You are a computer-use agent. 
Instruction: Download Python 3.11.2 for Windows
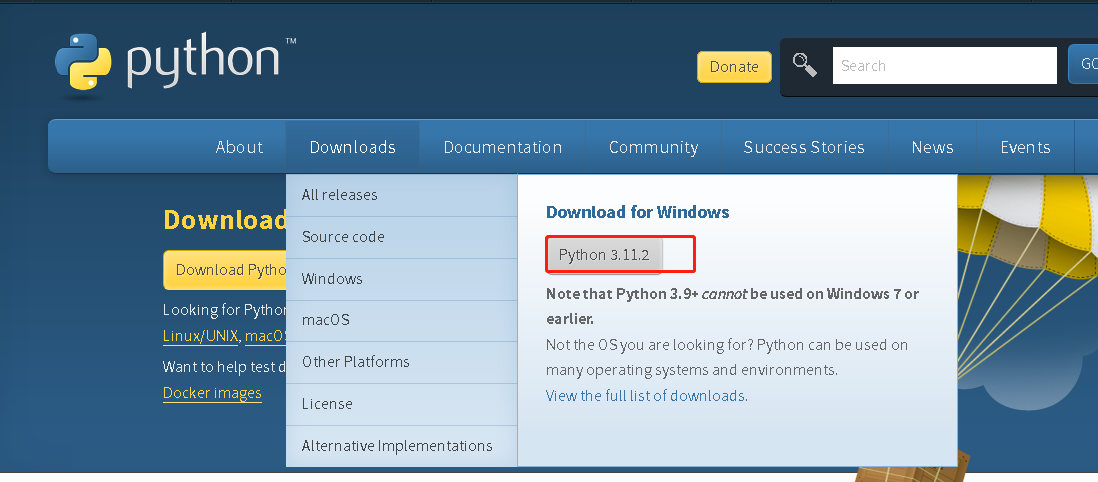click(x=604, y=255)
